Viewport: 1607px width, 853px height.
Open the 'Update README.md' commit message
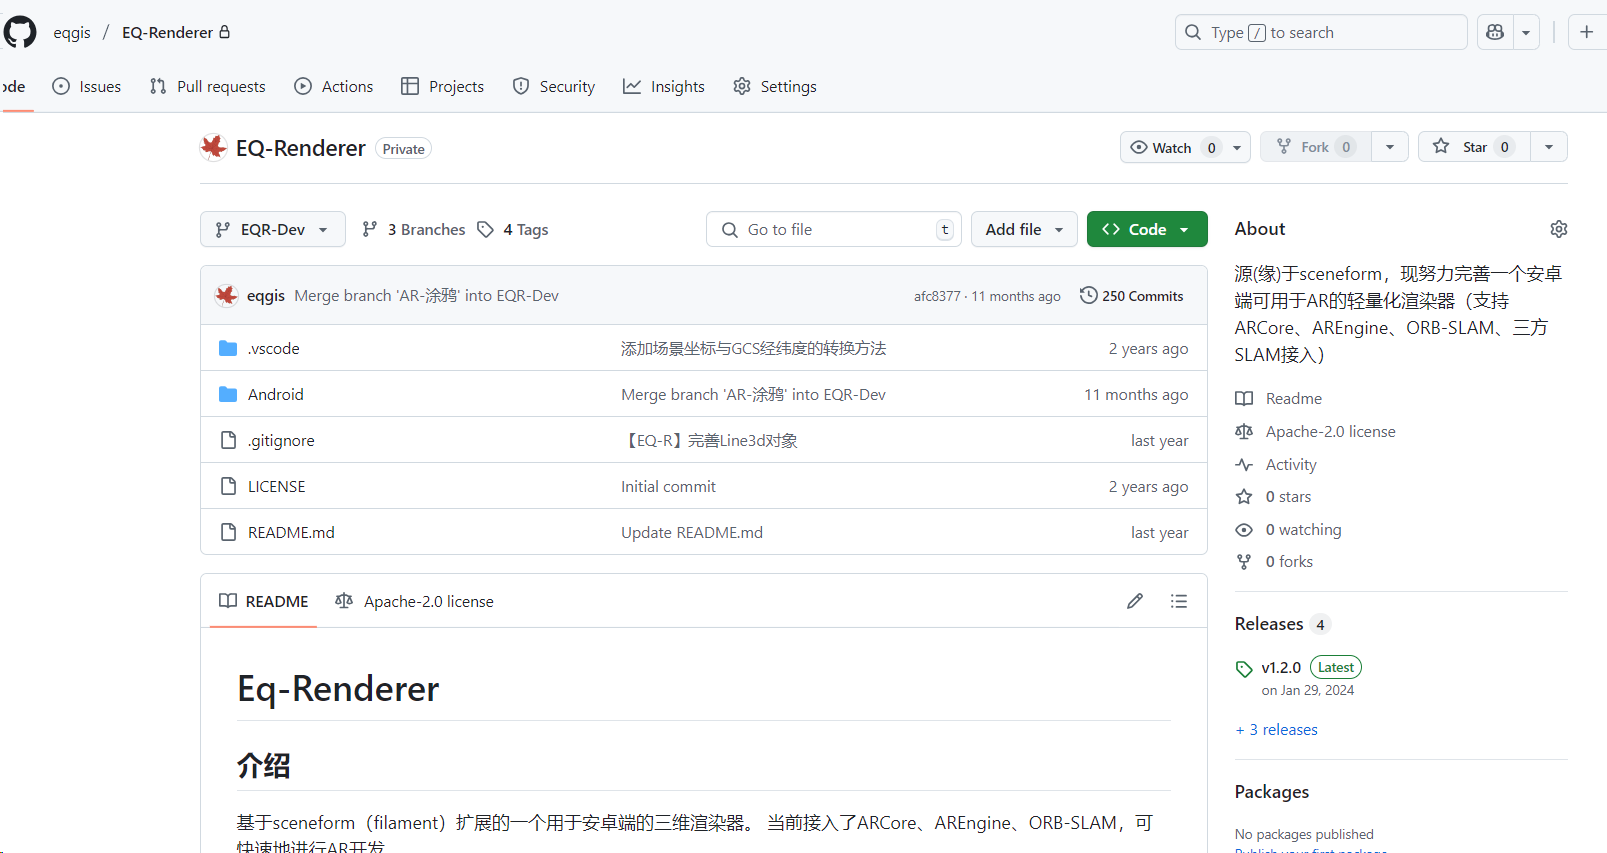coord(692,532)
